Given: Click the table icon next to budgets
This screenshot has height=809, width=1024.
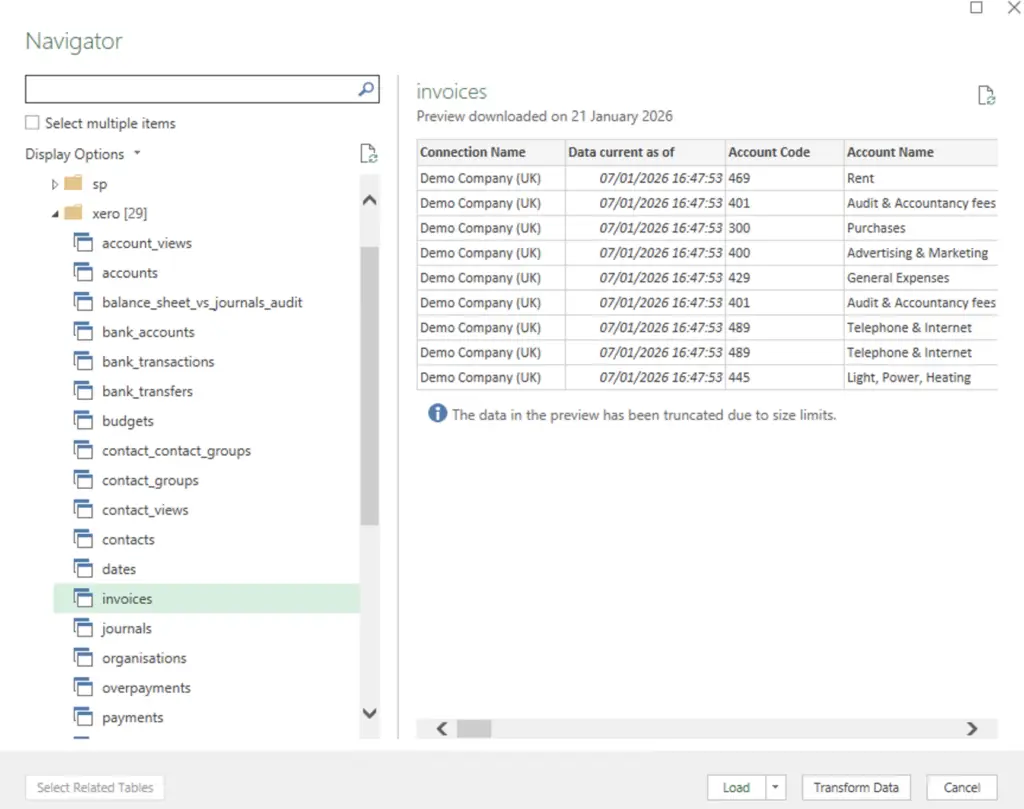Looking at the screenshot, I should 83,420.
